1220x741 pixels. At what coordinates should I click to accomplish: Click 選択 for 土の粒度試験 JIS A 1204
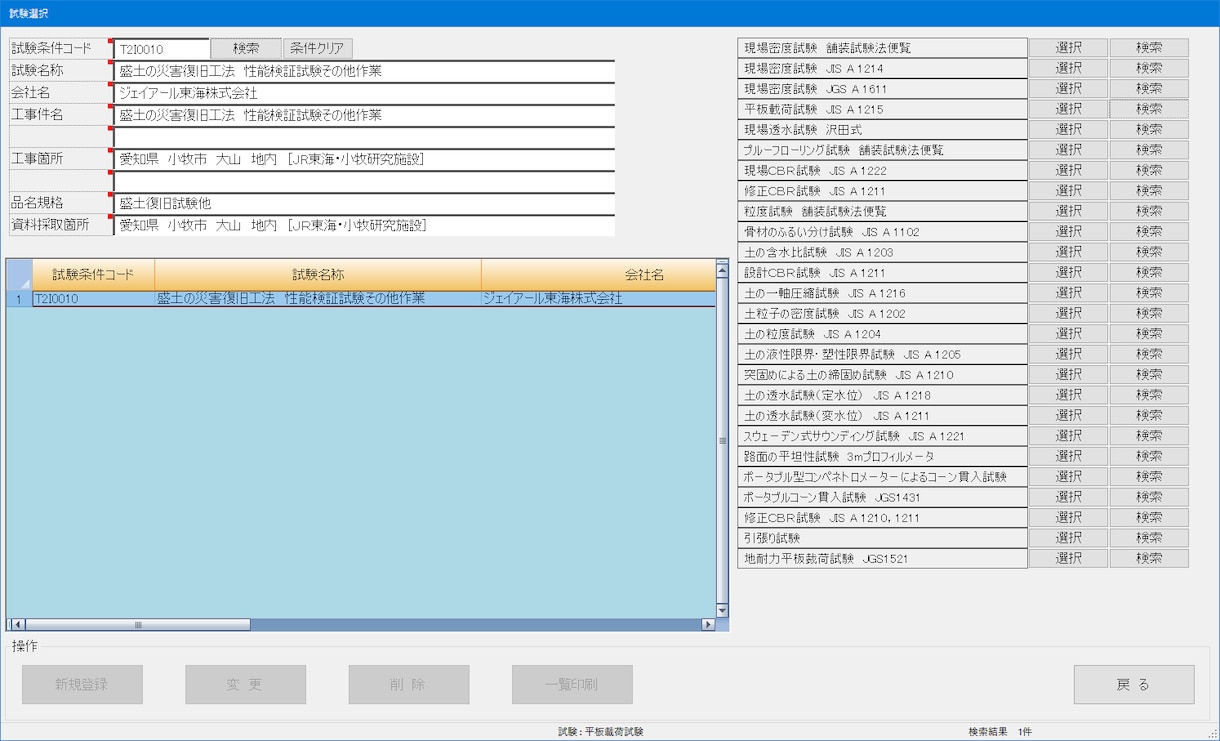coord(1068,334)
